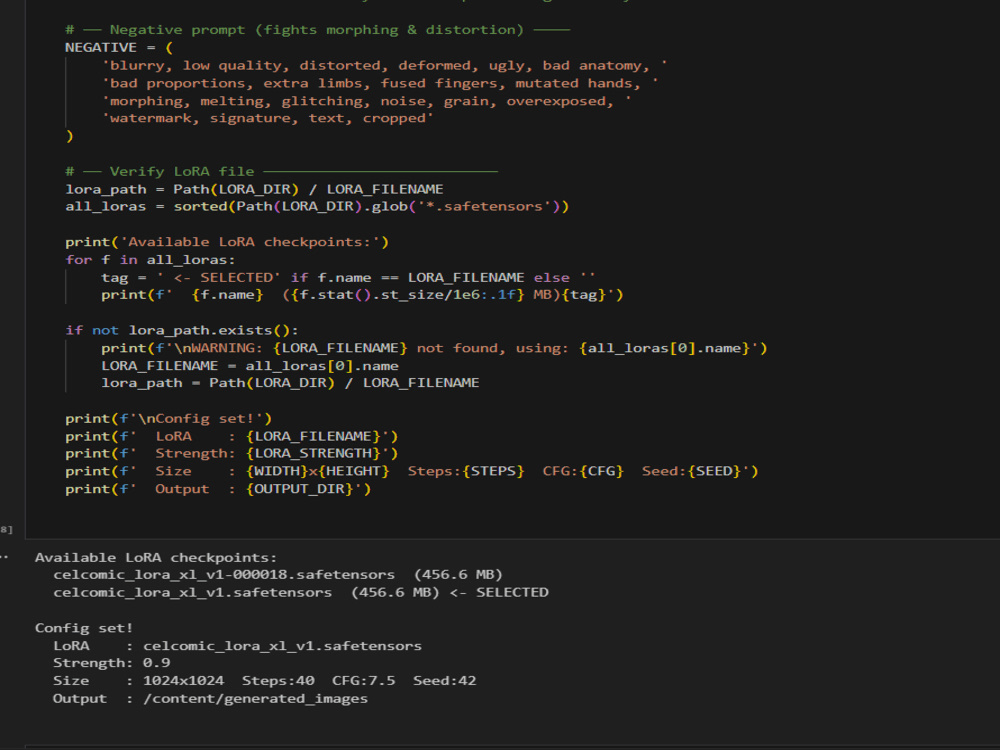Click the 'LORA_FILENAME = all_loras[0].name' line
This screenshot has height=750, width=1000.
(x=250, y=366)
